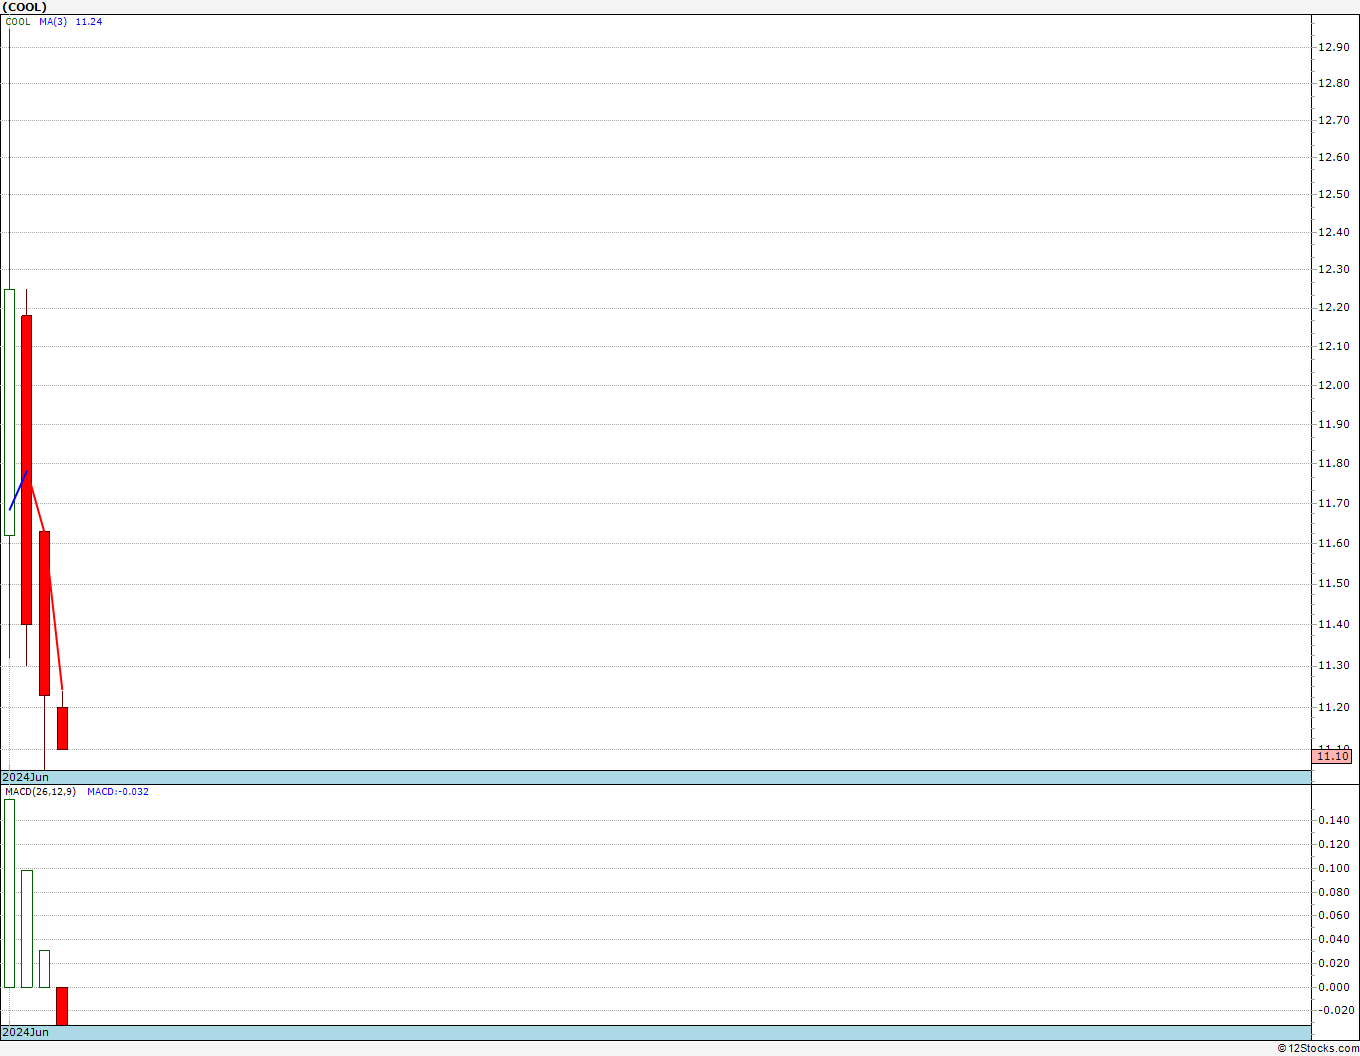1360x1056 pixels.
Task: Click the blue moving average line segment
Action: (x=18, y=490)
